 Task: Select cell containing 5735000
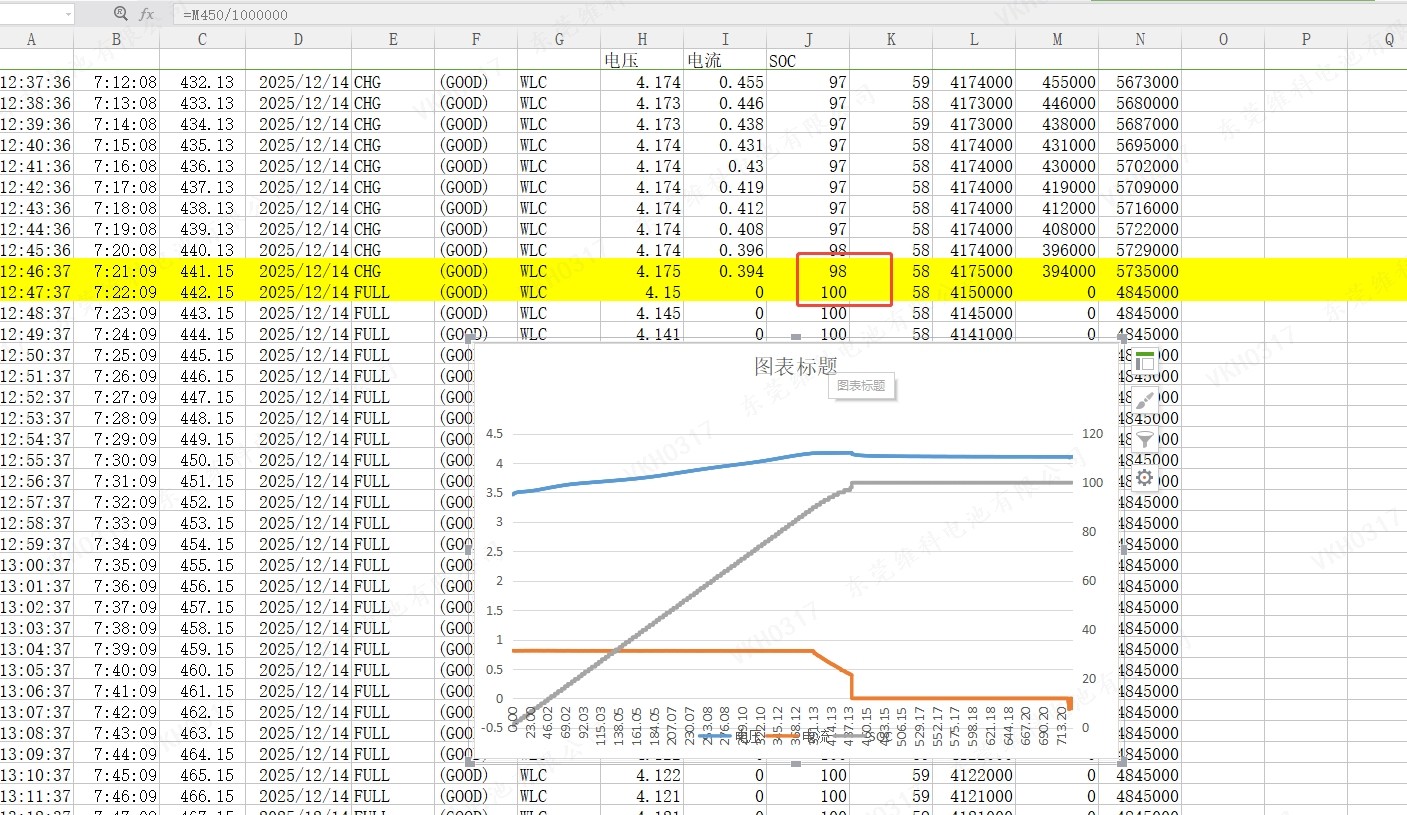click(x=1140, y=271)
